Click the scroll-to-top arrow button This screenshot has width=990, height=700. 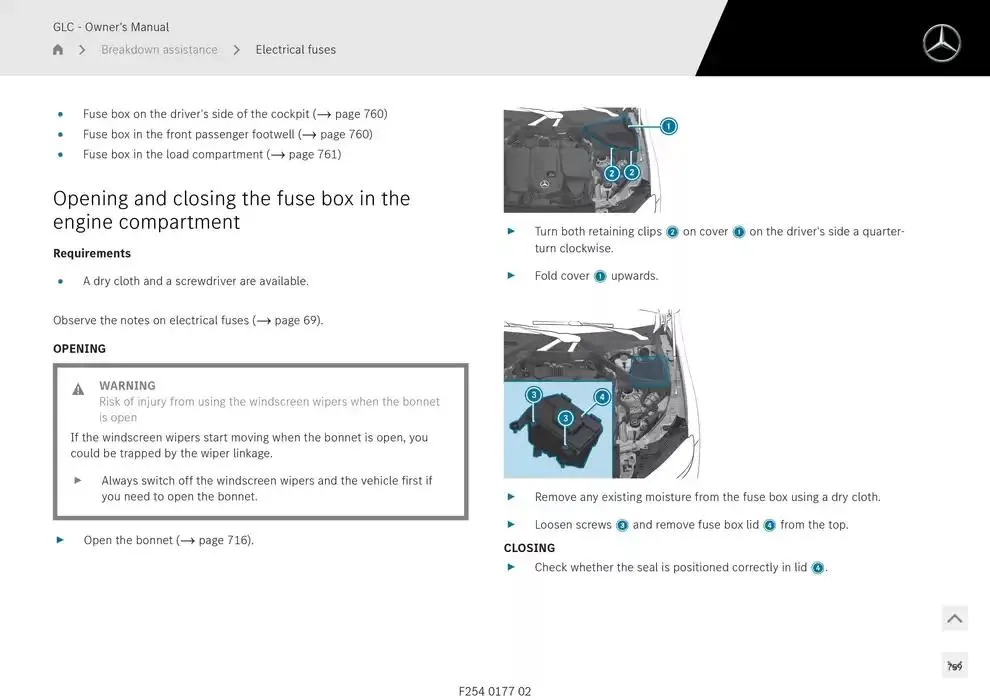954,619
